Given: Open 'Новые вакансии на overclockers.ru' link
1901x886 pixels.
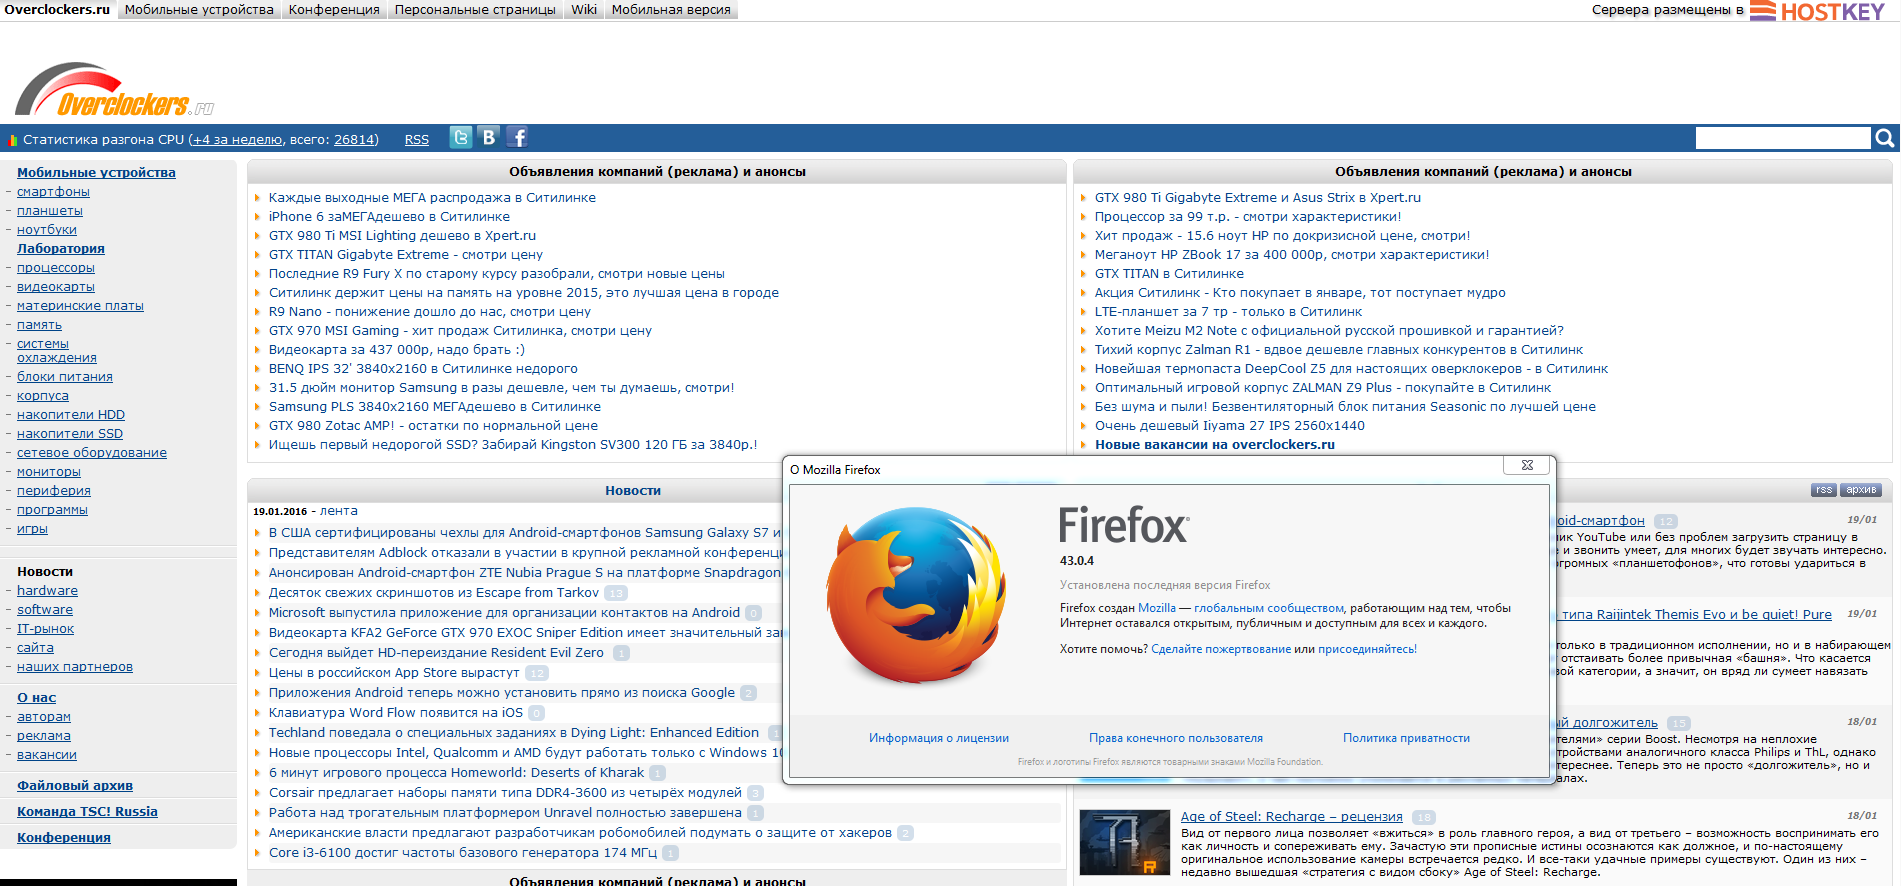Looking at the screenshot, I should pyautogui.click(x=1215, y=445).
